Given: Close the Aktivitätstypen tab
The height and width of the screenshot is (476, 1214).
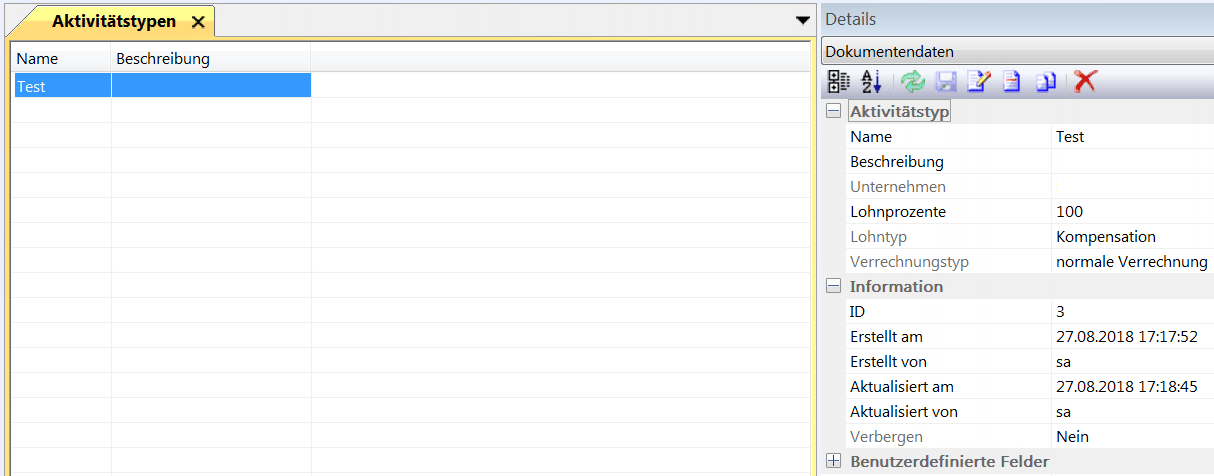Looking at the screenshot, I should (x=198, y=22).
